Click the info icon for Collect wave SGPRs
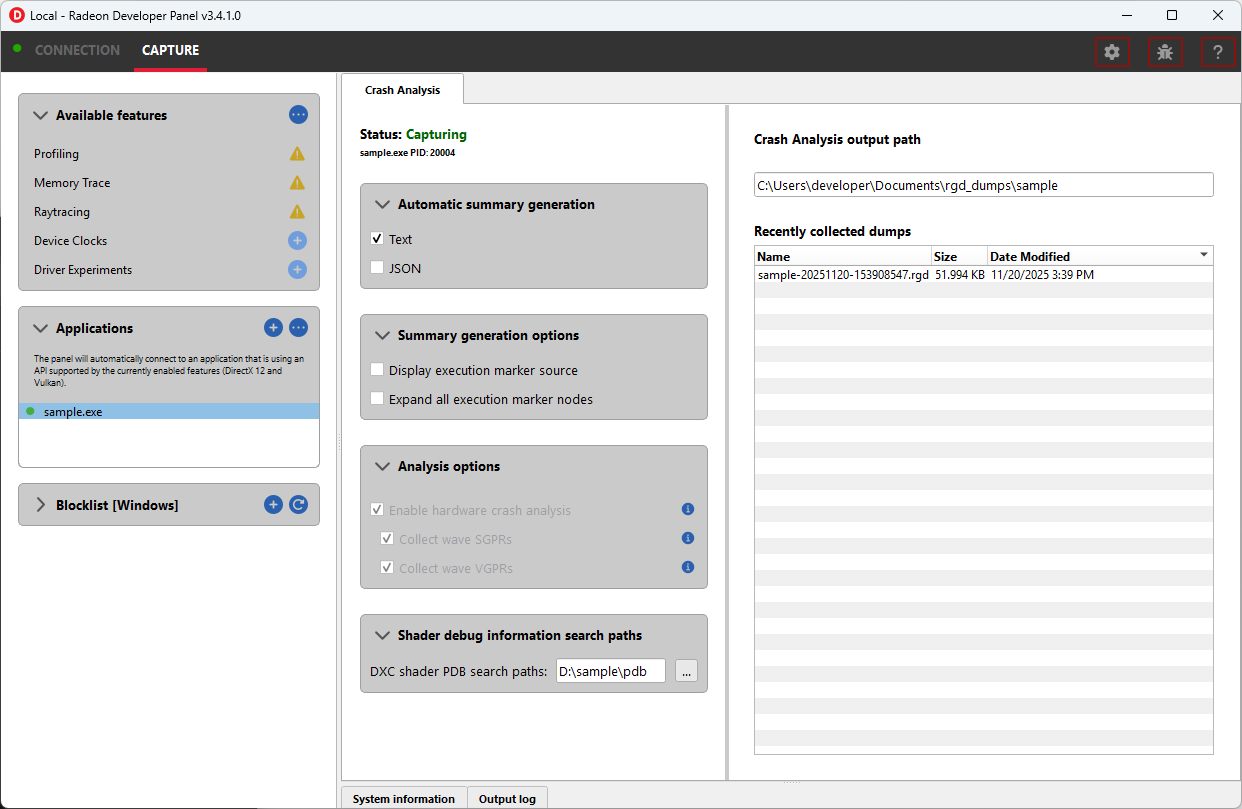 (x=688, y=539)
